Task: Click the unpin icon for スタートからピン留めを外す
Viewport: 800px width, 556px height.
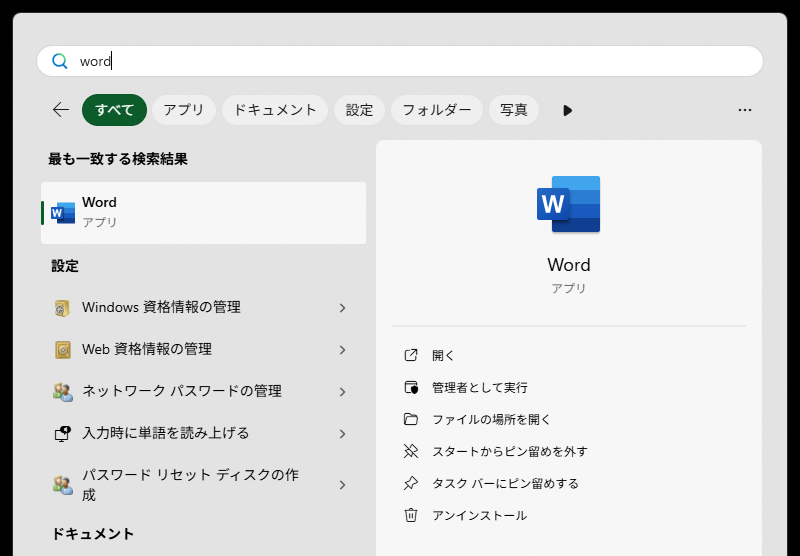Action: point(411,451)
